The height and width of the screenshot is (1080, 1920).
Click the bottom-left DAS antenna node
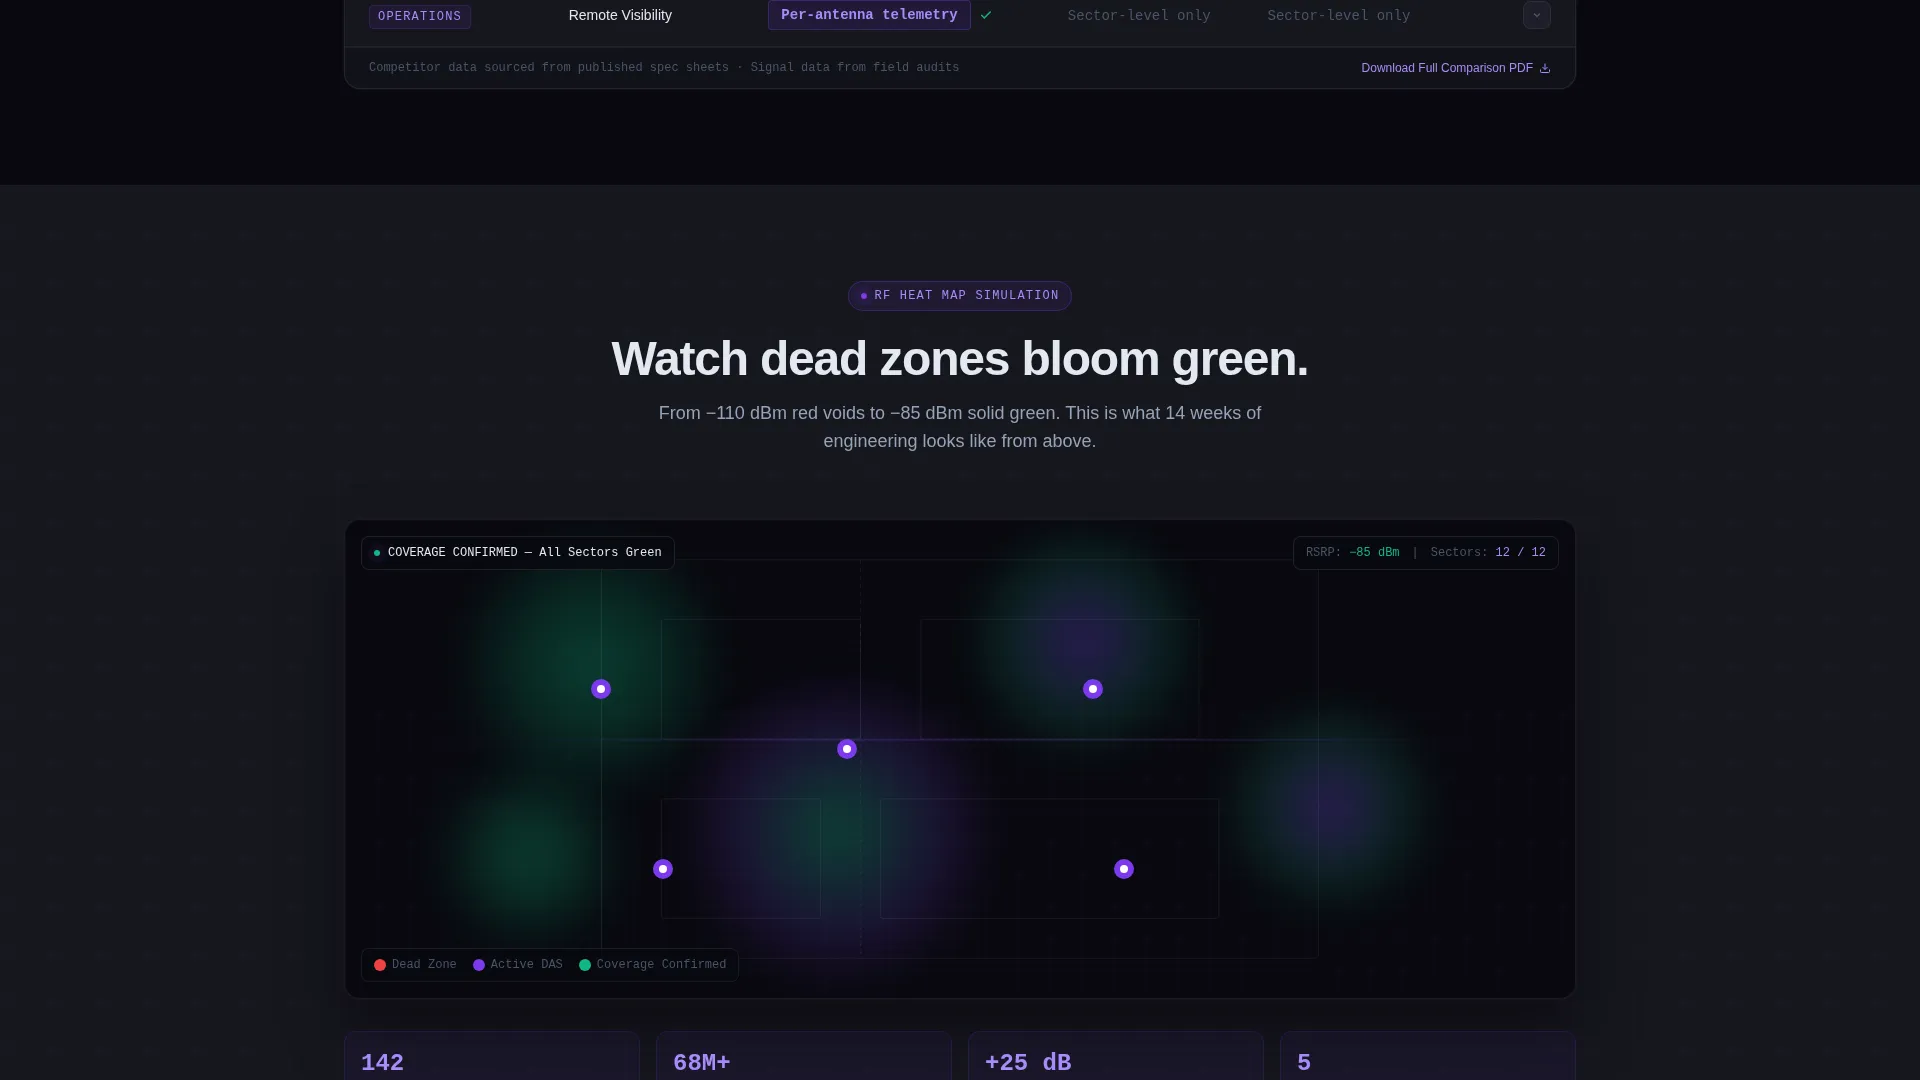point(662,869)
